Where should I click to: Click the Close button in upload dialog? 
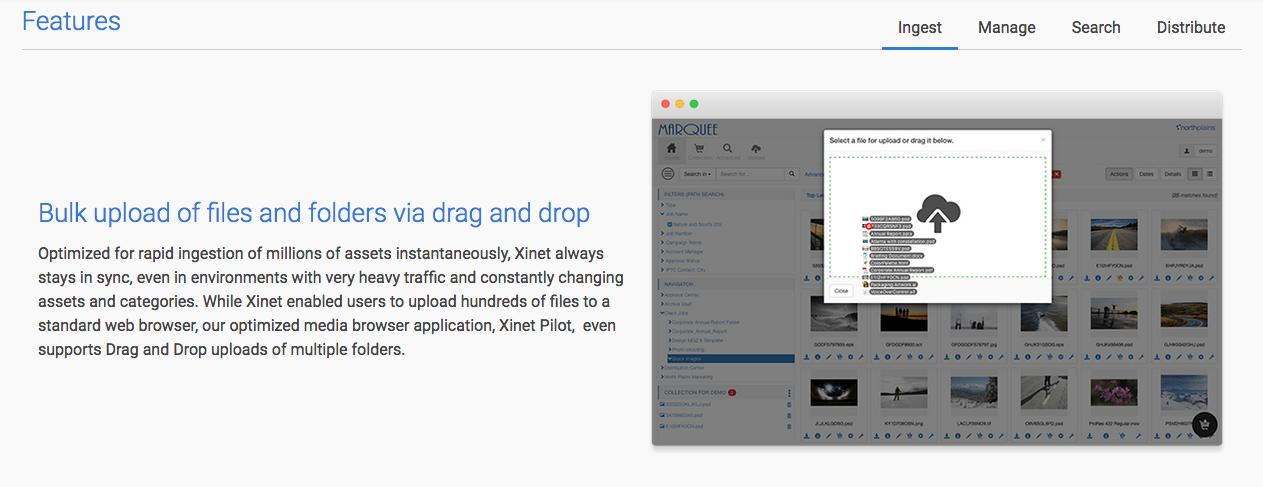pyautogui.click(x=841, y=291)
